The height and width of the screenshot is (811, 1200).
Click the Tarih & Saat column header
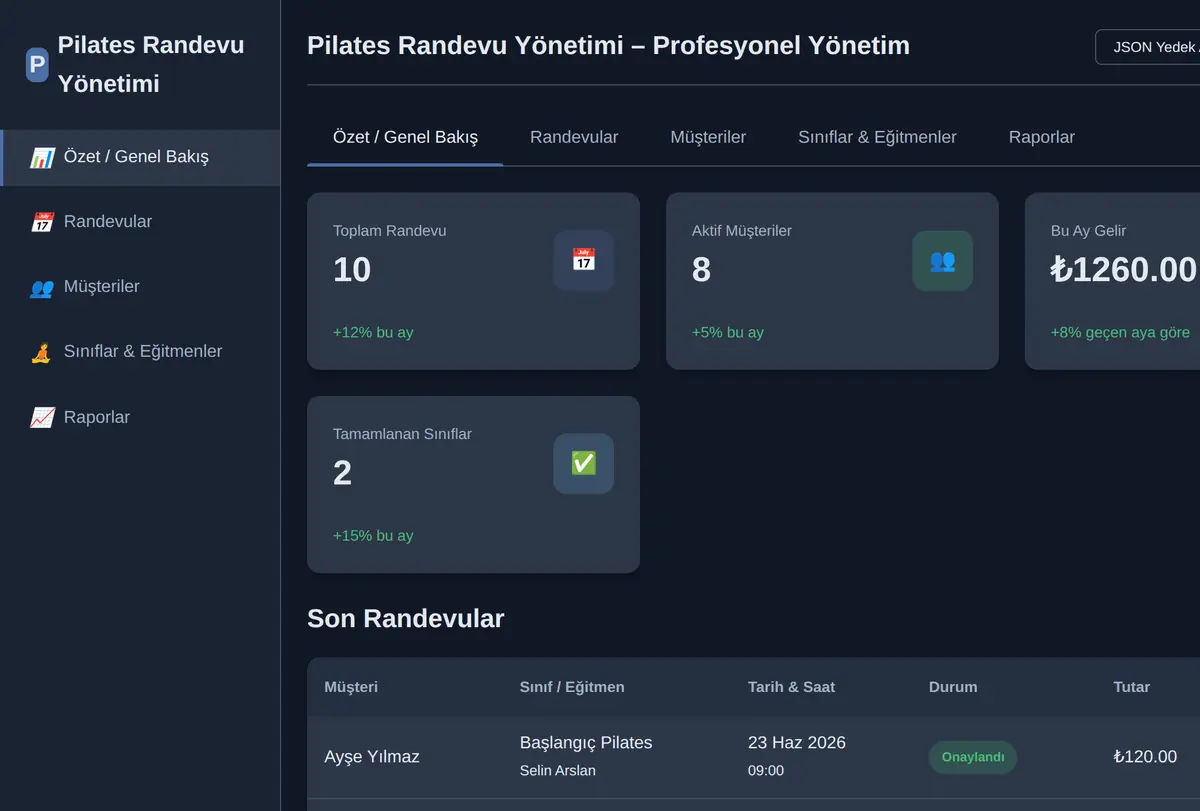click(791, 687)
